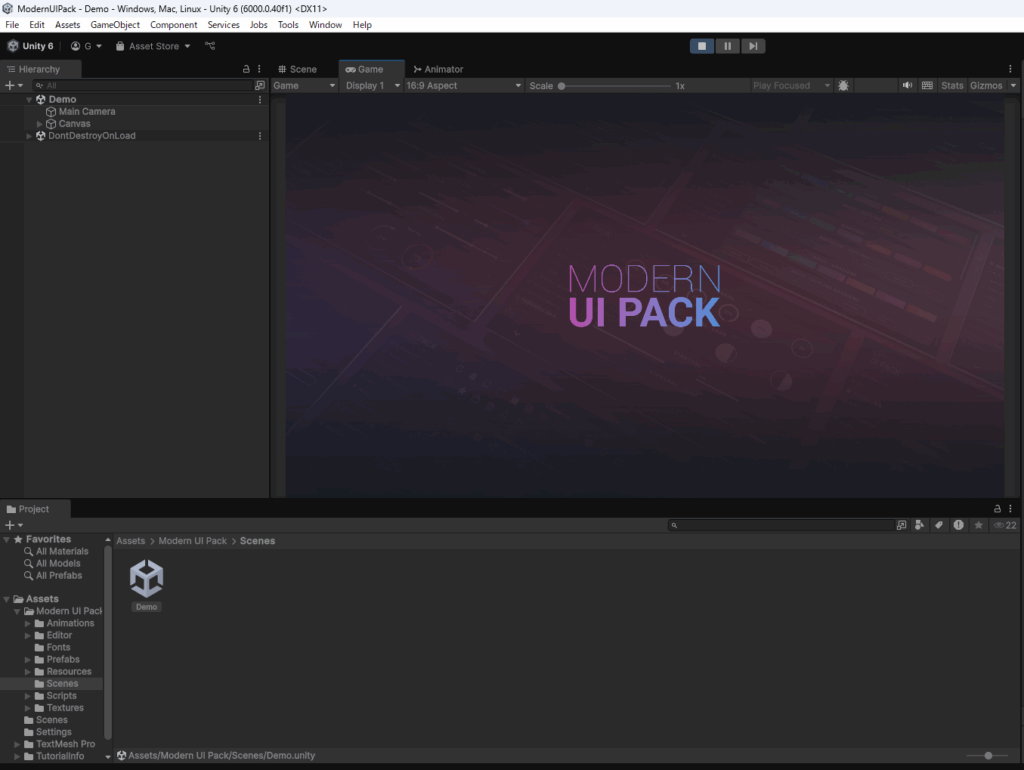The height and width of the screenshot is (770, 1024).
Task: Collapse the Assets folder tree
Action: [7, 599]
